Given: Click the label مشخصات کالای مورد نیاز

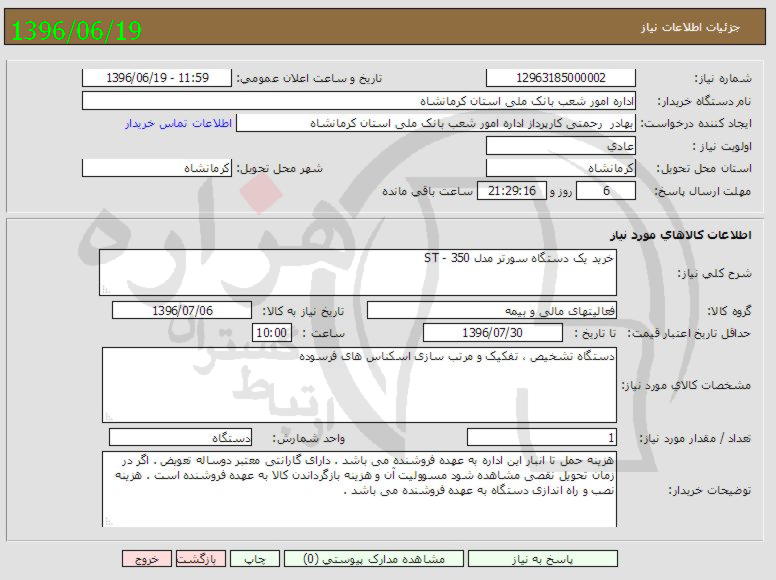Looking at the screenshot, I should (x=686, y=386).
